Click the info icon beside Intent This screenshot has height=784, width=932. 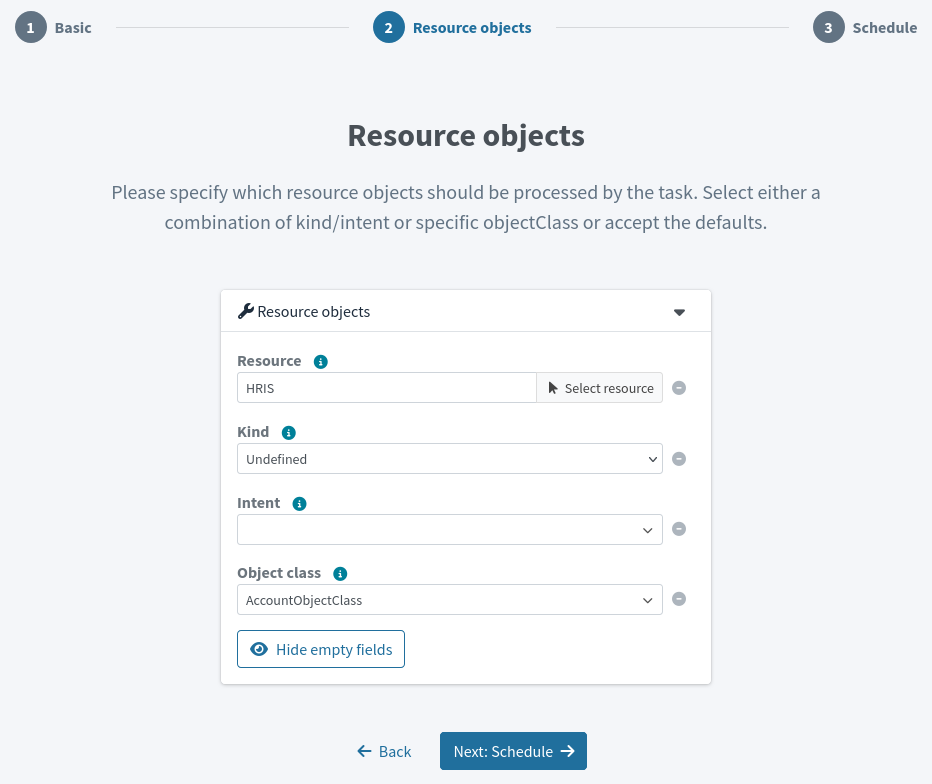point(299,503)
